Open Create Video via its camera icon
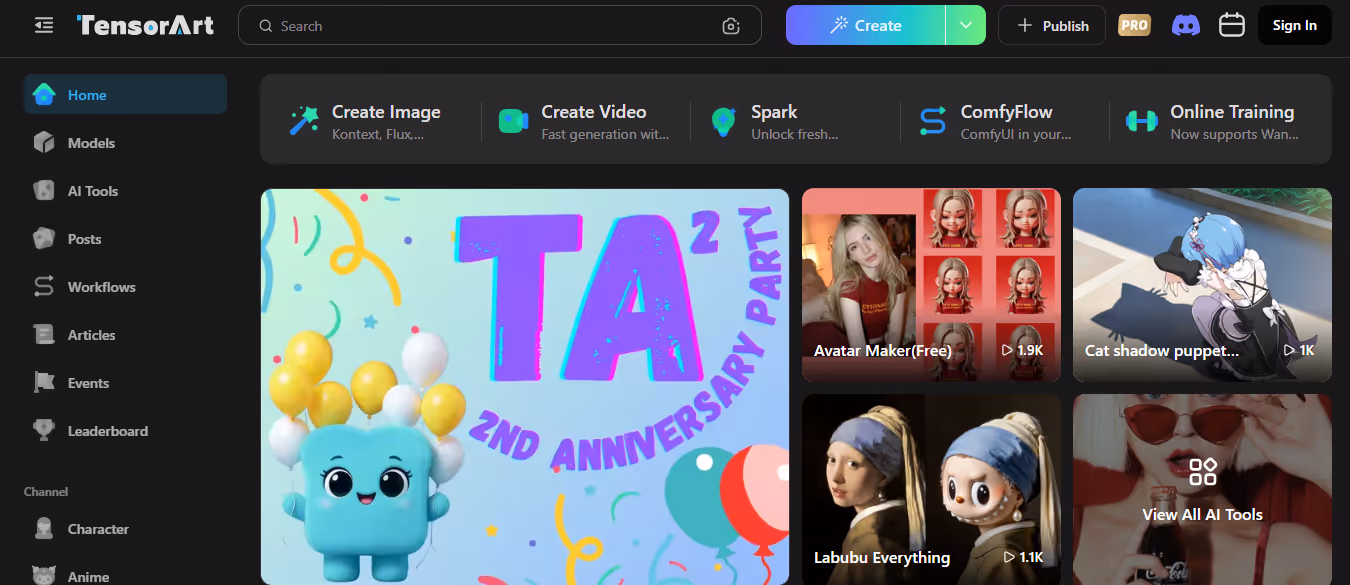Screen dimensions: 1350x585 point(513,121)
